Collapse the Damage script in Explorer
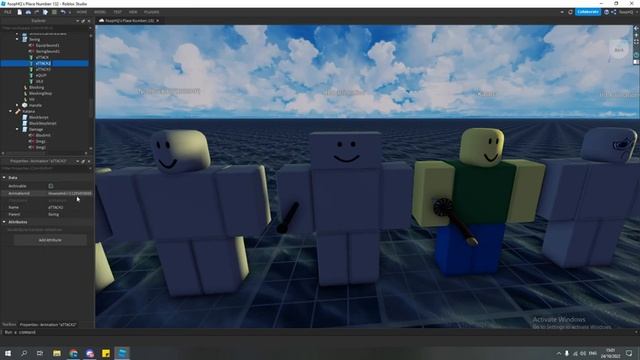 point(17,129)
